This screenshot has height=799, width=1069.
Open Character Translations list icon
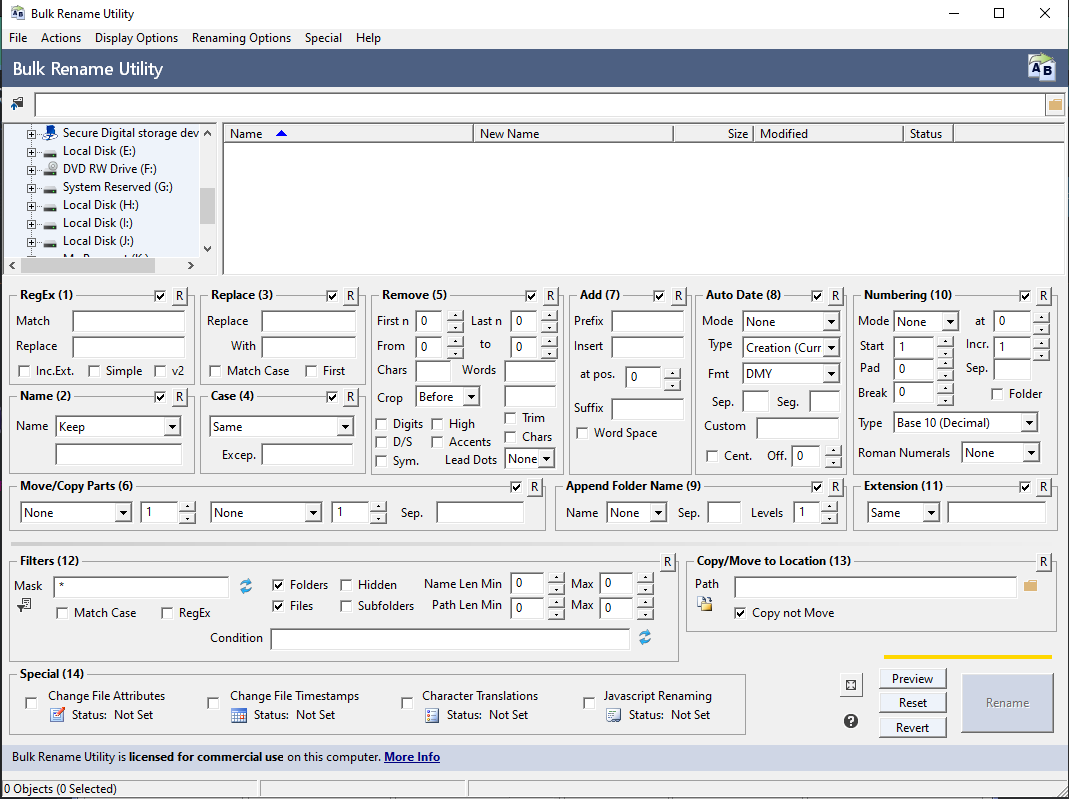tap(432, 715)
